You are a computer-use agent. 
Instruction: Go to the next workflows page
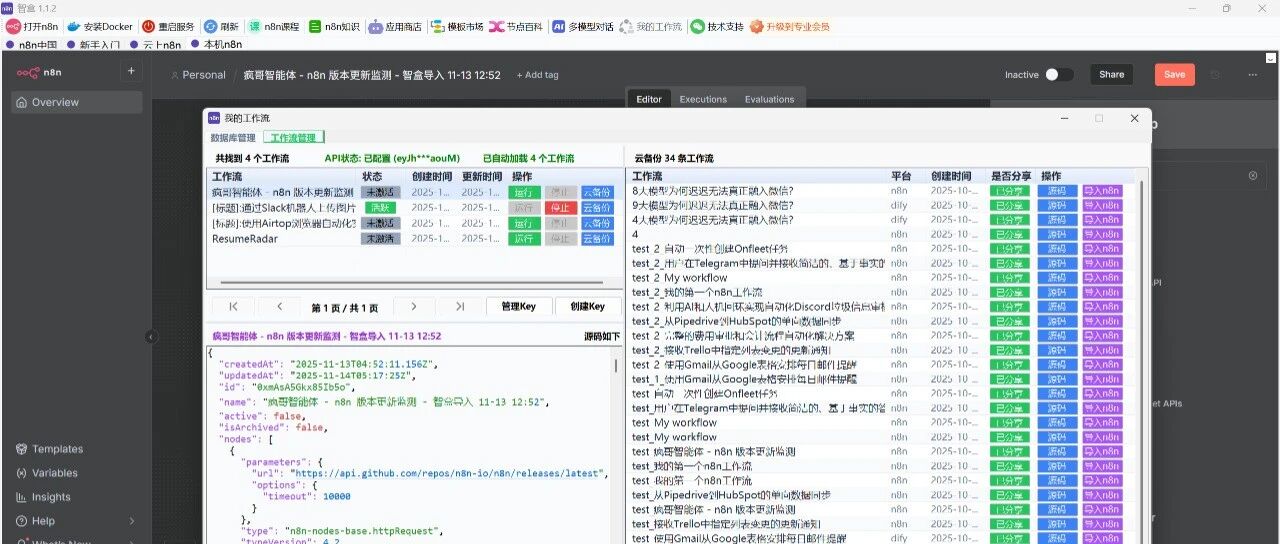[413, 306]
